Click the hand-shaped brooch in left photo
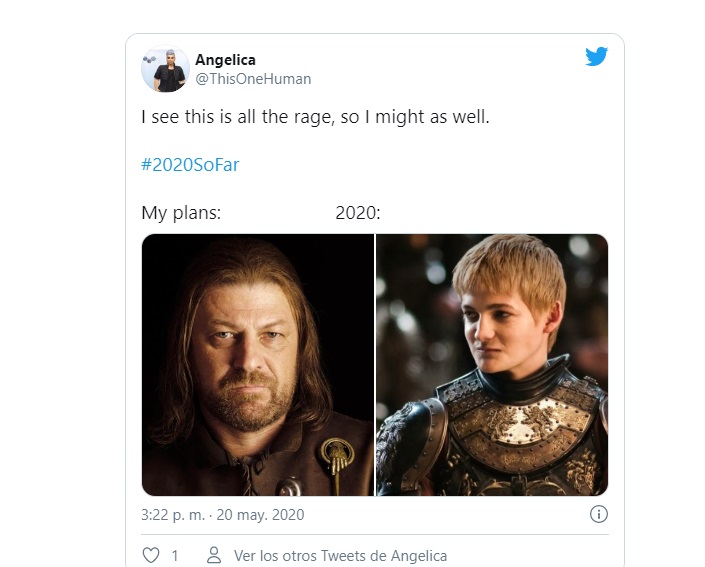 pyautogui.click(x=329, y=458)
